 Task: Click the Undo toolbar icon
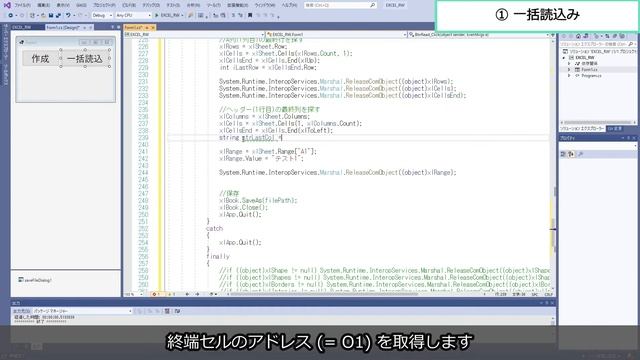click(x=68, y=15)
